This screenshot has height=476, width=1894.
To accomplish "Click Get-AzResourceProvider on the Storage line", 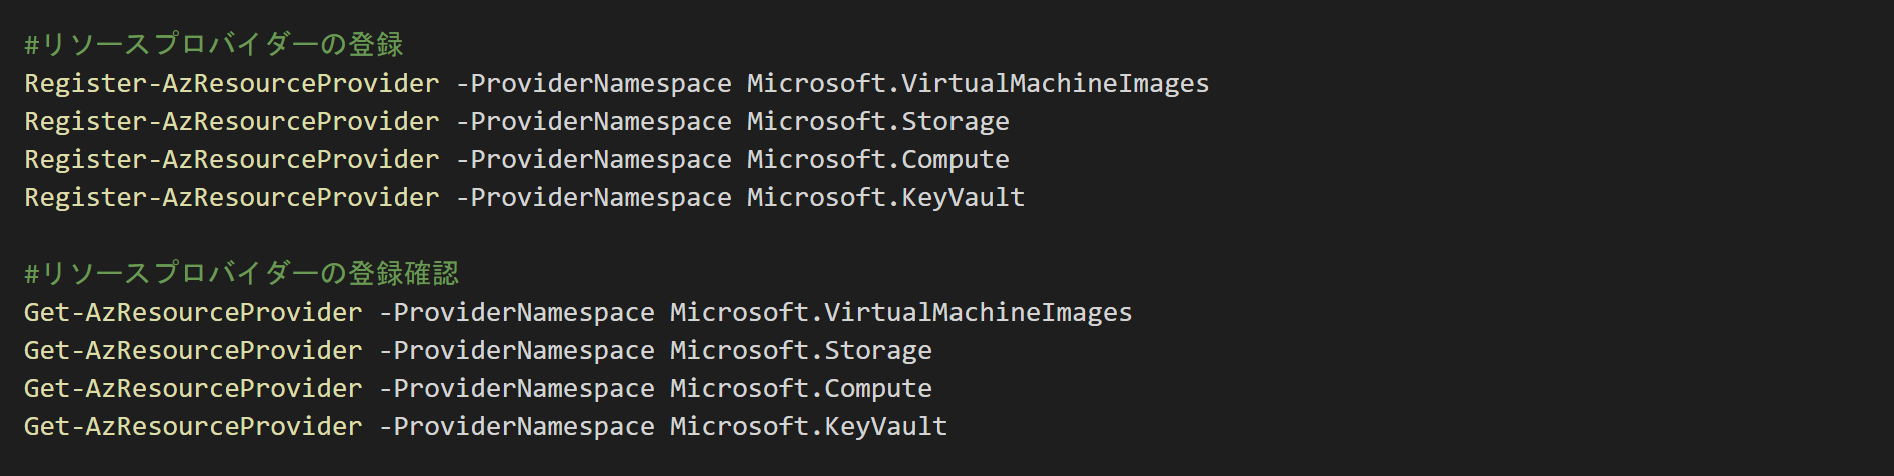I will click(x=193, y=351).
